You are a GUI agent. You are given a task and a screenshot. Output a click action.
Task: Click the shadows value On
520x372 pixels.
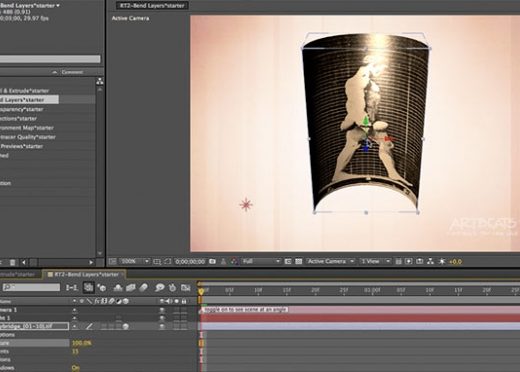[76, 368]
